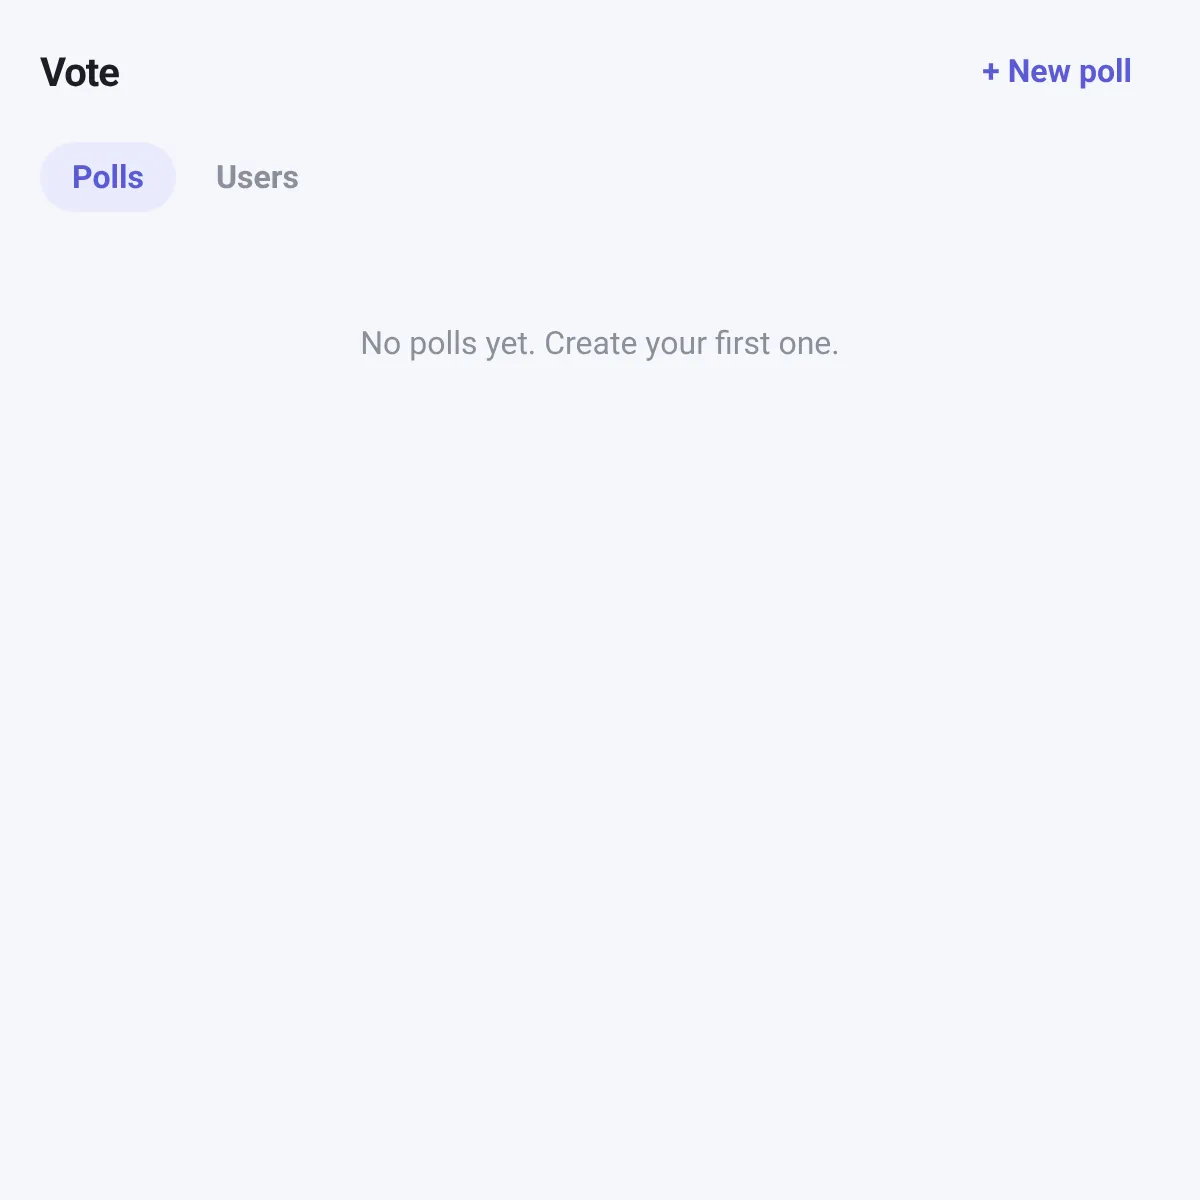The image size is (1200, 1200).
Task: Click the 'No polls yet' empty message
Action: pyautogui.click(x=600, y=343)
